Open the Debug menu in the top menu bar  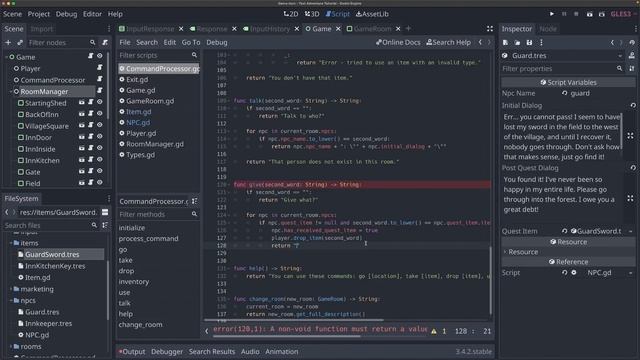point(66,14)
